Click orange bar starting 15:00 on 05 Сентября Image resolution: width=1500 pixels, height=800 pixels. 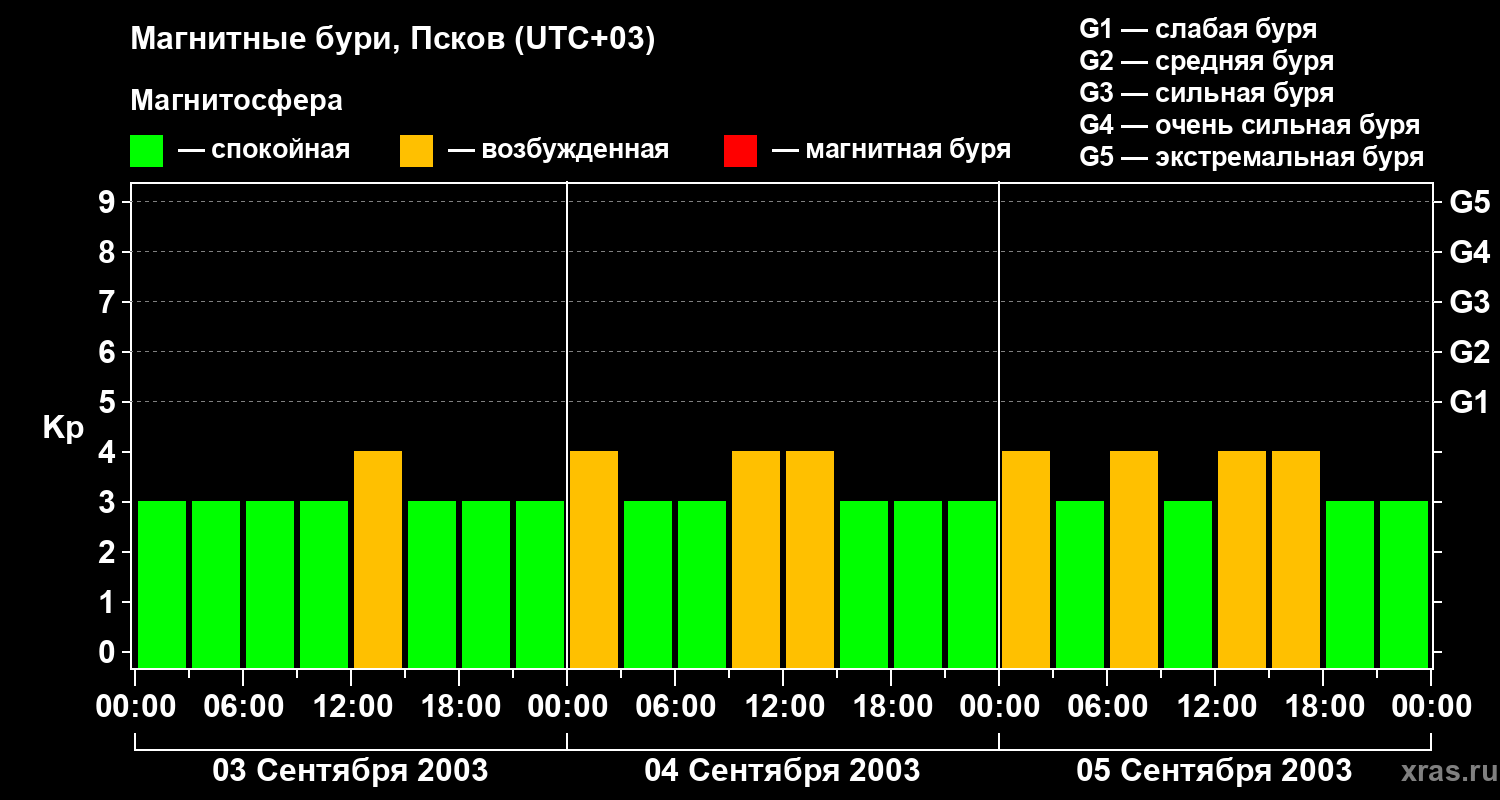[1296, 559]
